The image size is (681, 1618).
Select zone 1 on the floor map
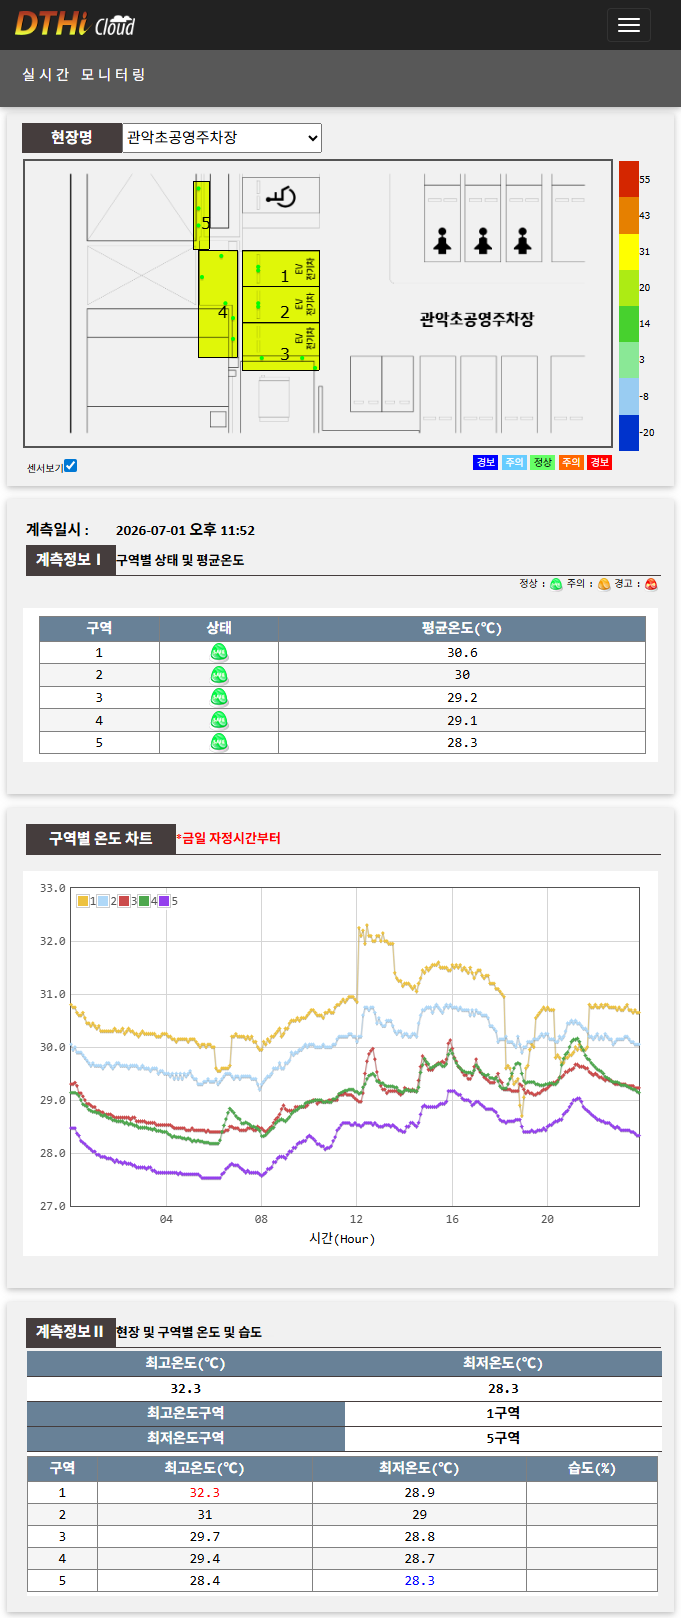click(x=281, y=268)
